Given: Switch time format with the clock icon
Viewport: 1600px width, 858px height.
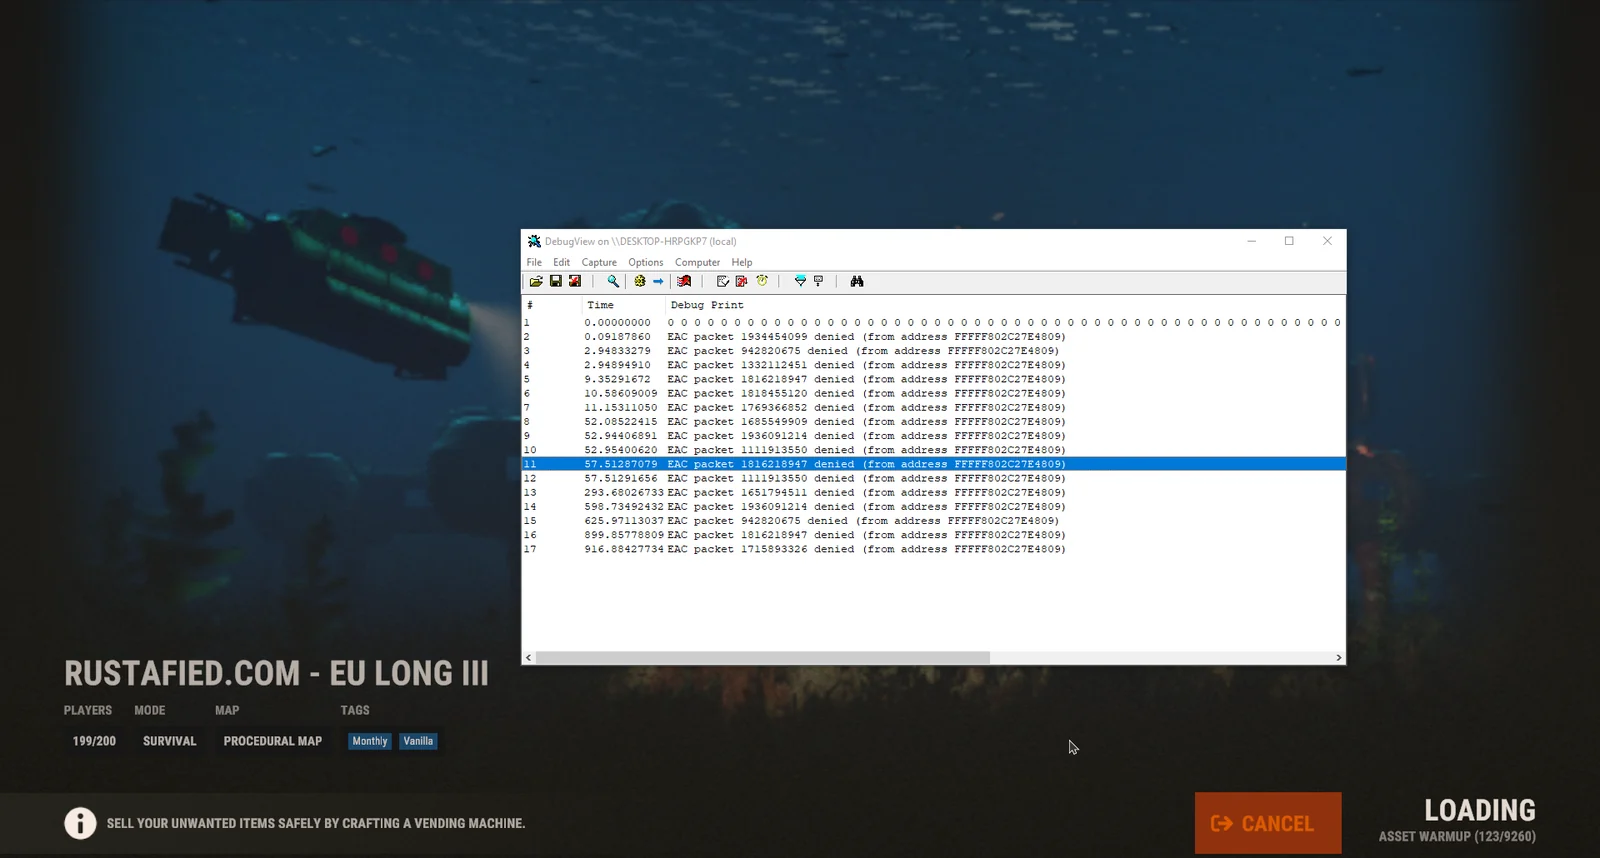Looking at the screenshot, I should coord(762,282).
